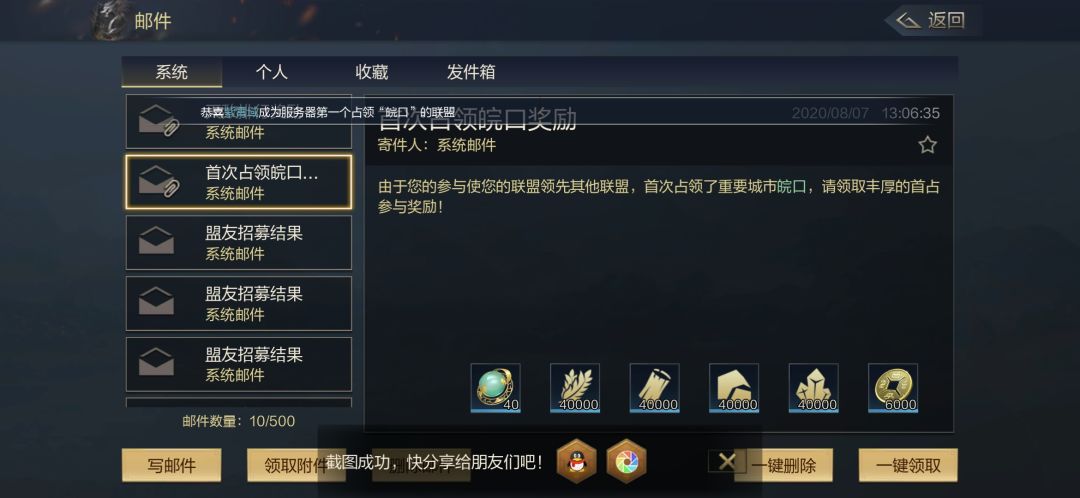Share screenshot via QQ penguin icon
Viewport: 1080px width, 498px height.
577,461
